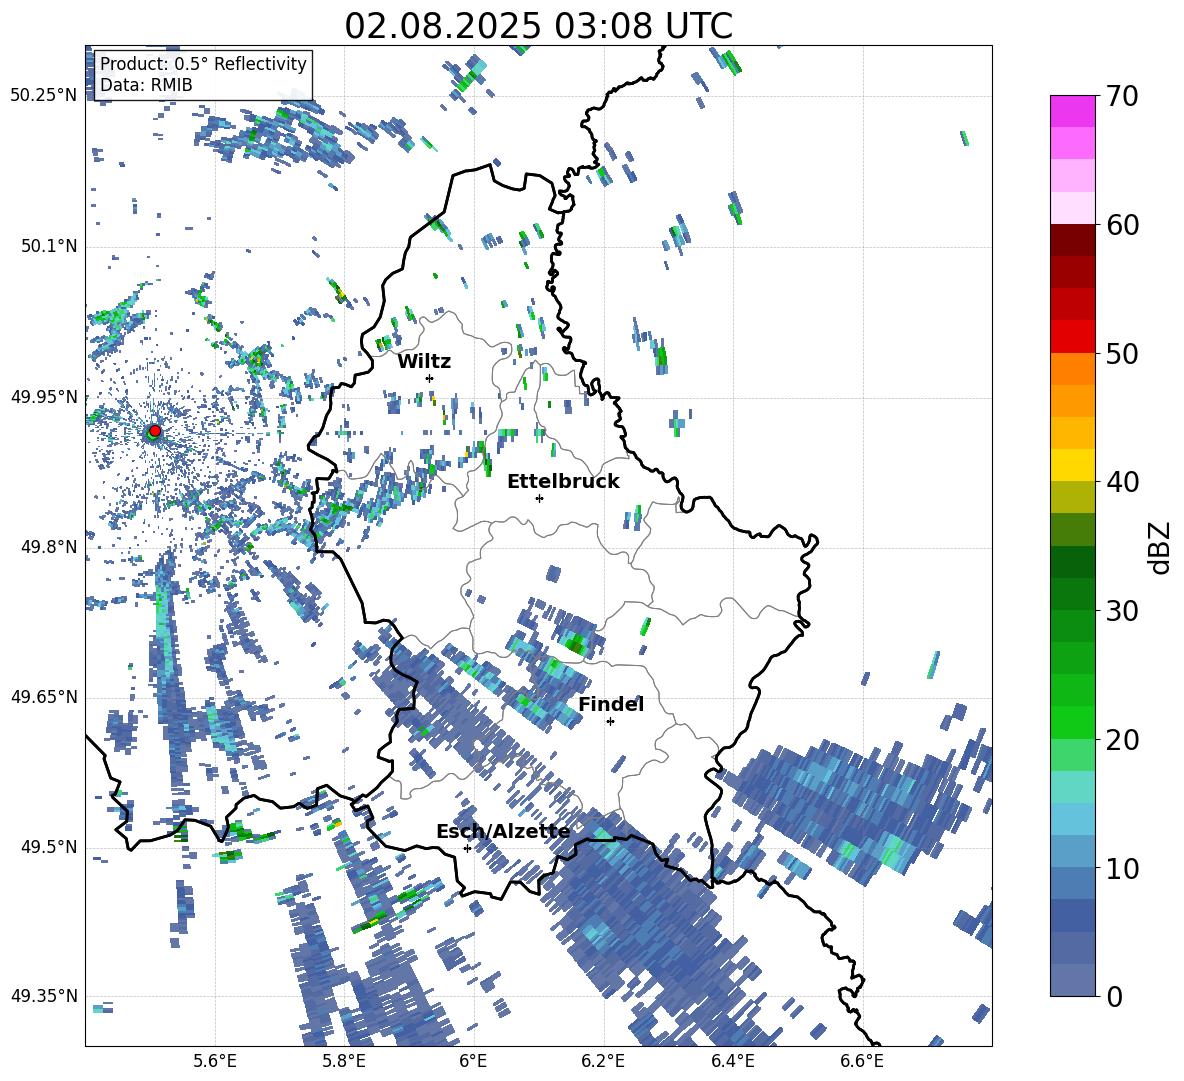Click the Ettelbruck location cross marker

coord(539,498)
